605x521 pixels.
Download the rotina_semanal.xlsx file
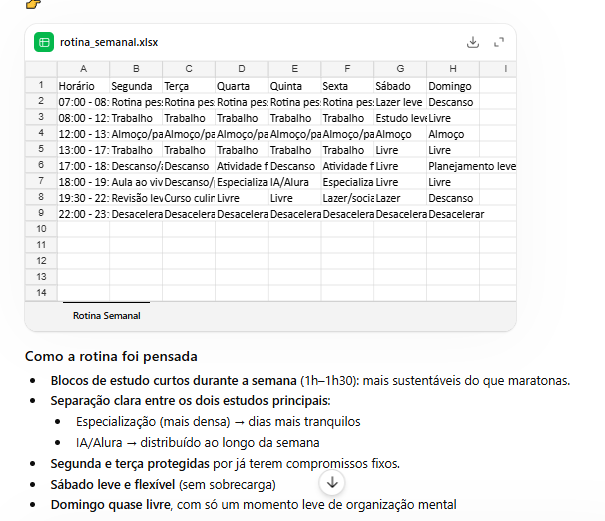tap(473, 42)
